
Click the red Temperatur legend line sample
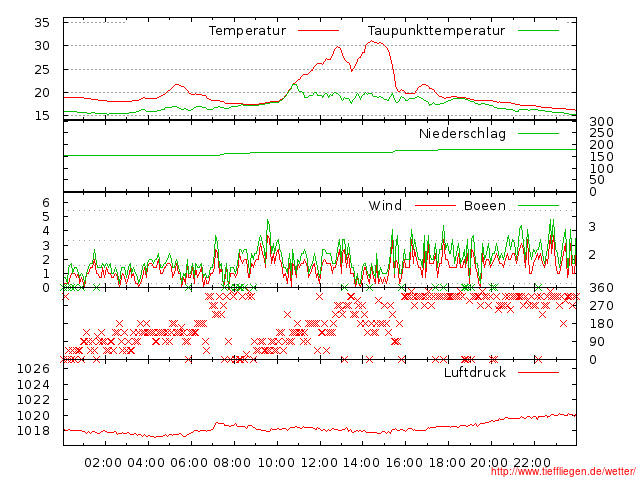tap(318, 31)
